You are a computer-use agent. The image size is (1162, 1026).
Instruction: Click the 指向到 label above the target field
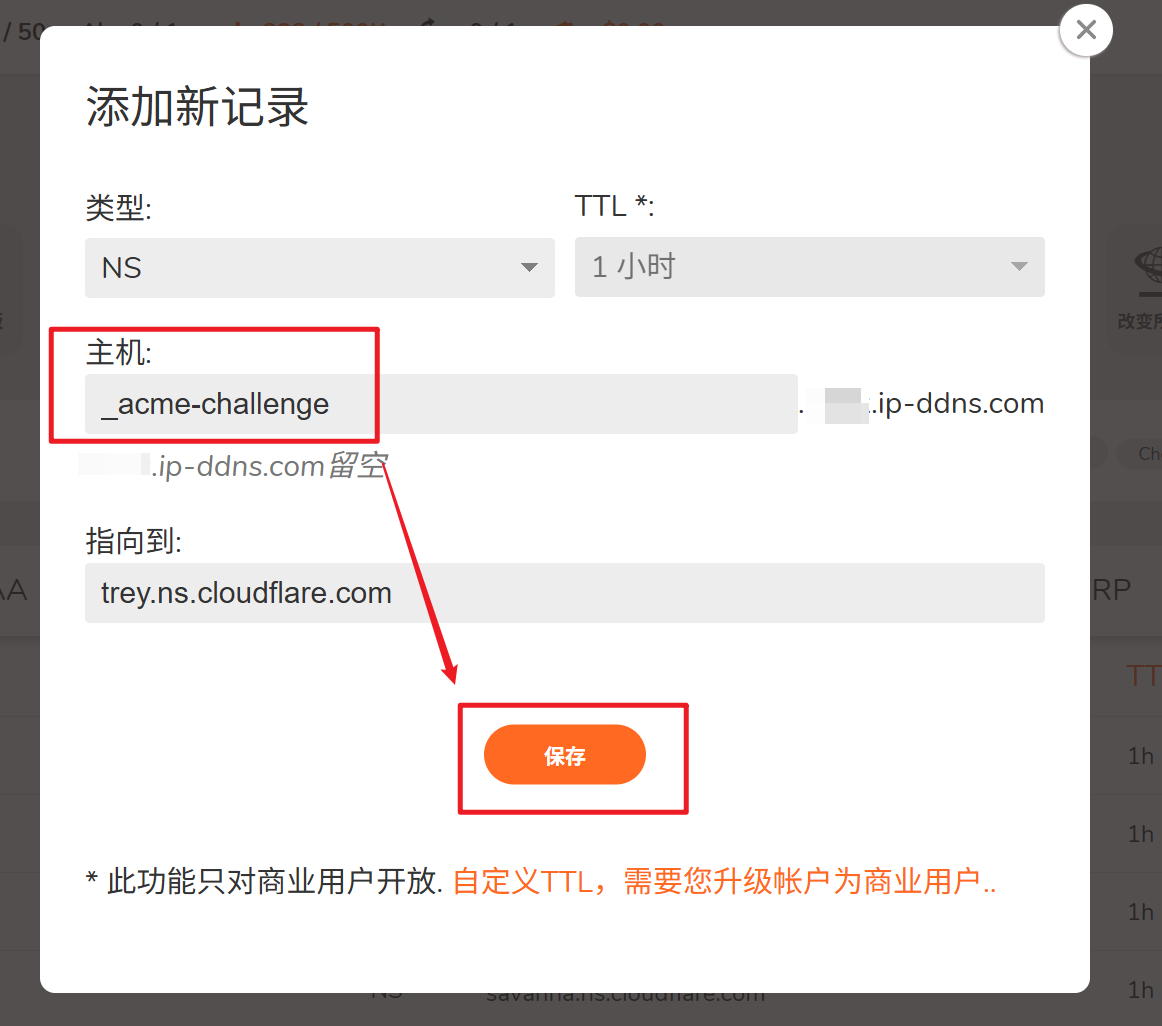tap(133, 541)
